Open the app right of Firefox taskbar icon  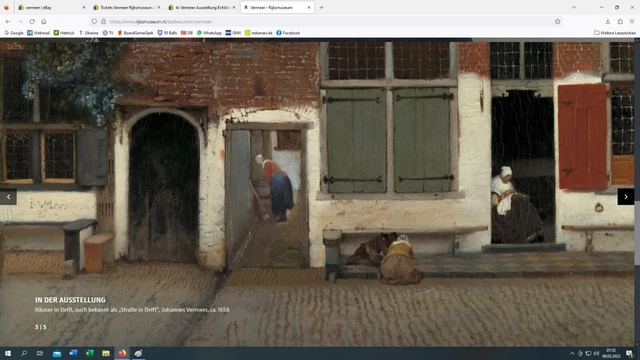coord(138,353)
